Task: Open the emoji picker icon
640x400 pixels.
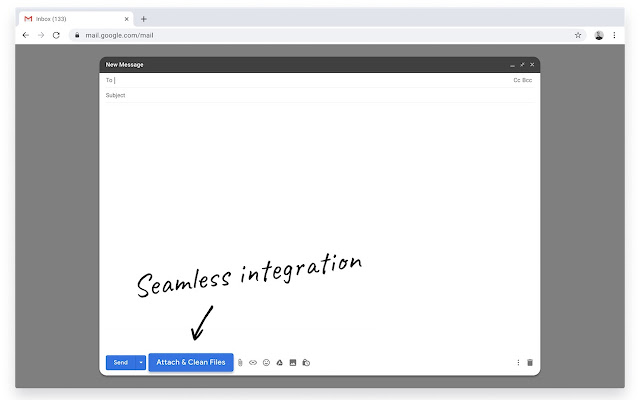Action: click(266, 362)
